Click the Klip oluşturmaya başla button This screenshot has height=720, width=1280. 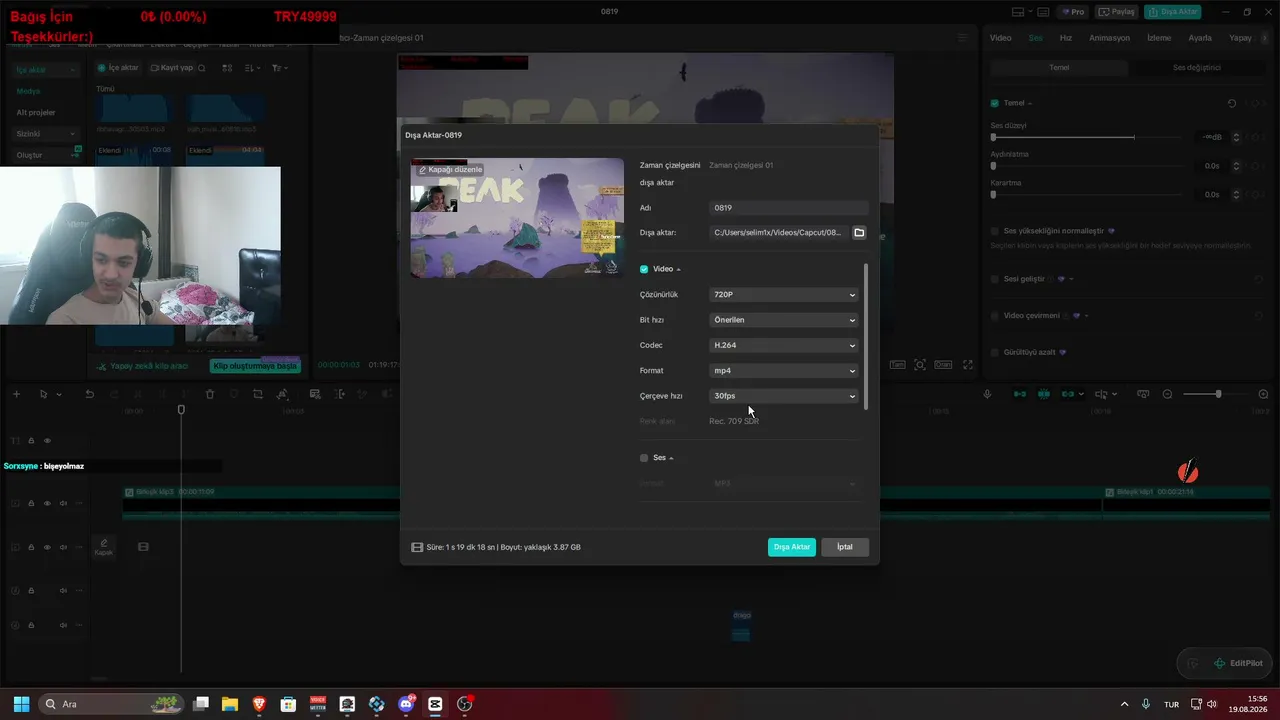(x=254, y=366)
